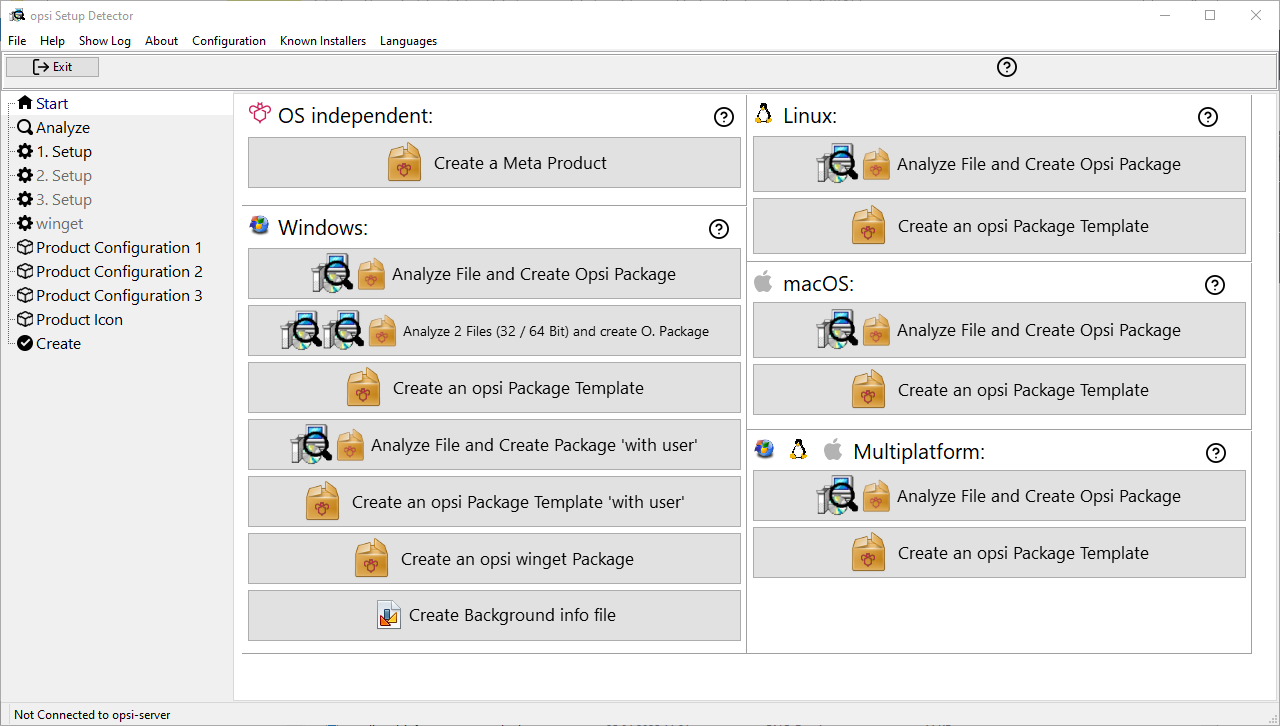The width and height of the screenshot is (1280, 726).
Task: Click the OS independent help question mark
Action: pyautogui.click(x=724, y=117)
